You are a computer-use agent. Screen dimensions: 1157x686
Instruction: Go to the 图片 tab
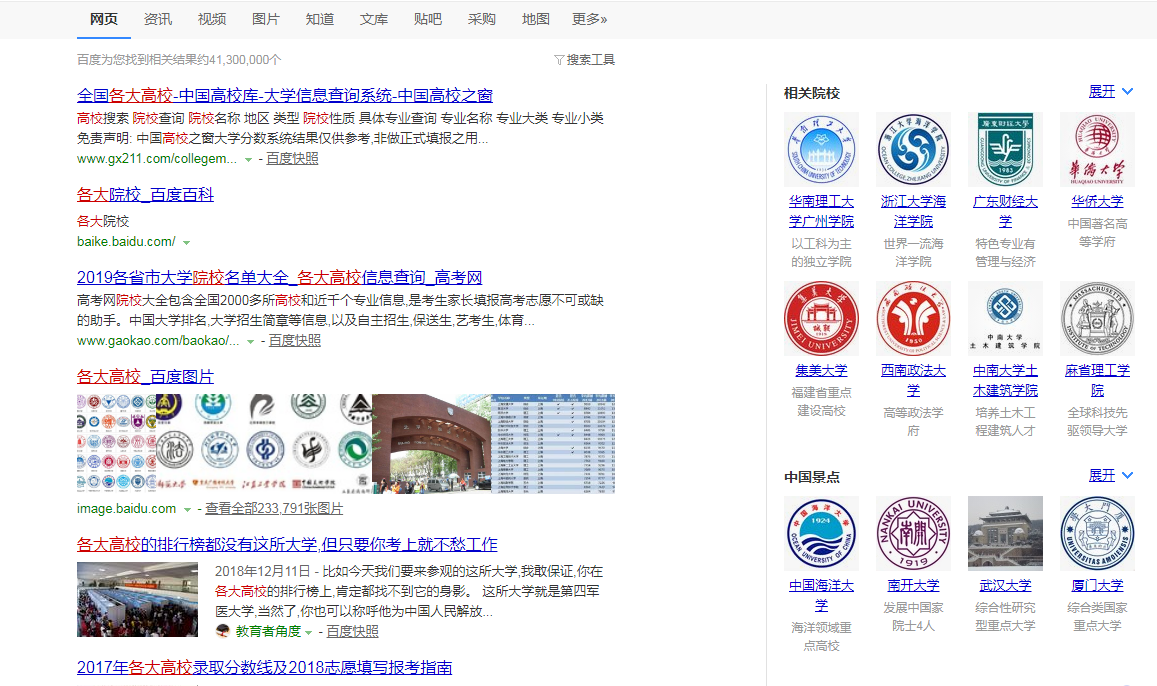[266, 19]
